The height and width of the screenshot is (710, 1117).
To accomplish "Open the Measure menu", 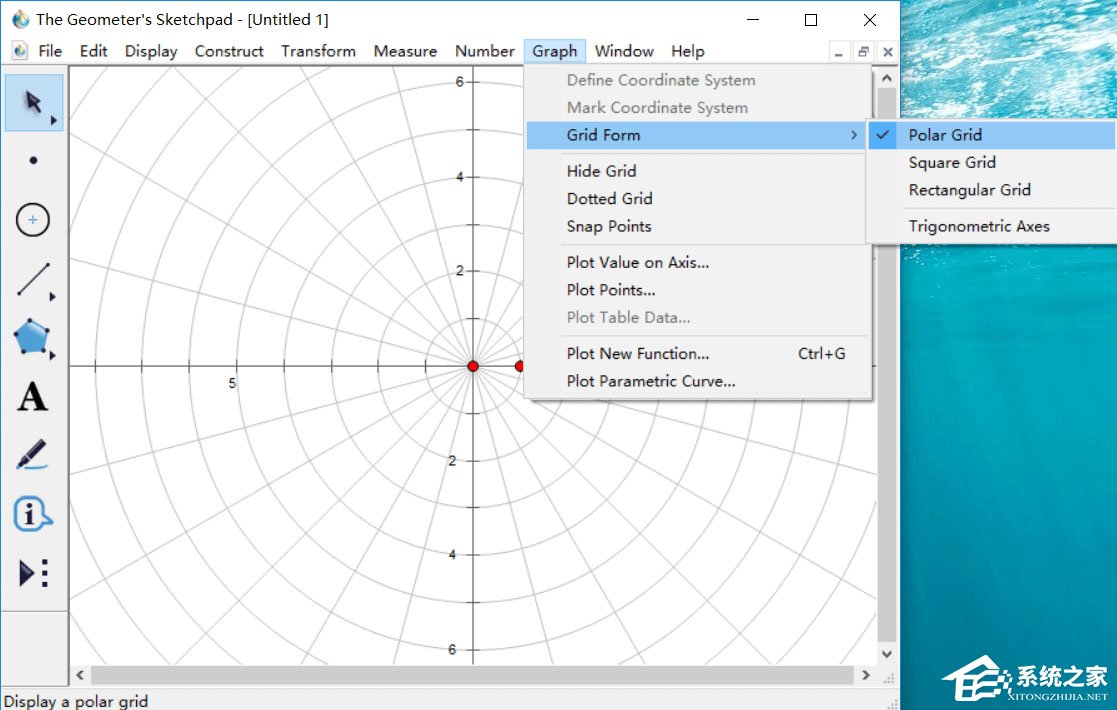I will [405, 51].
